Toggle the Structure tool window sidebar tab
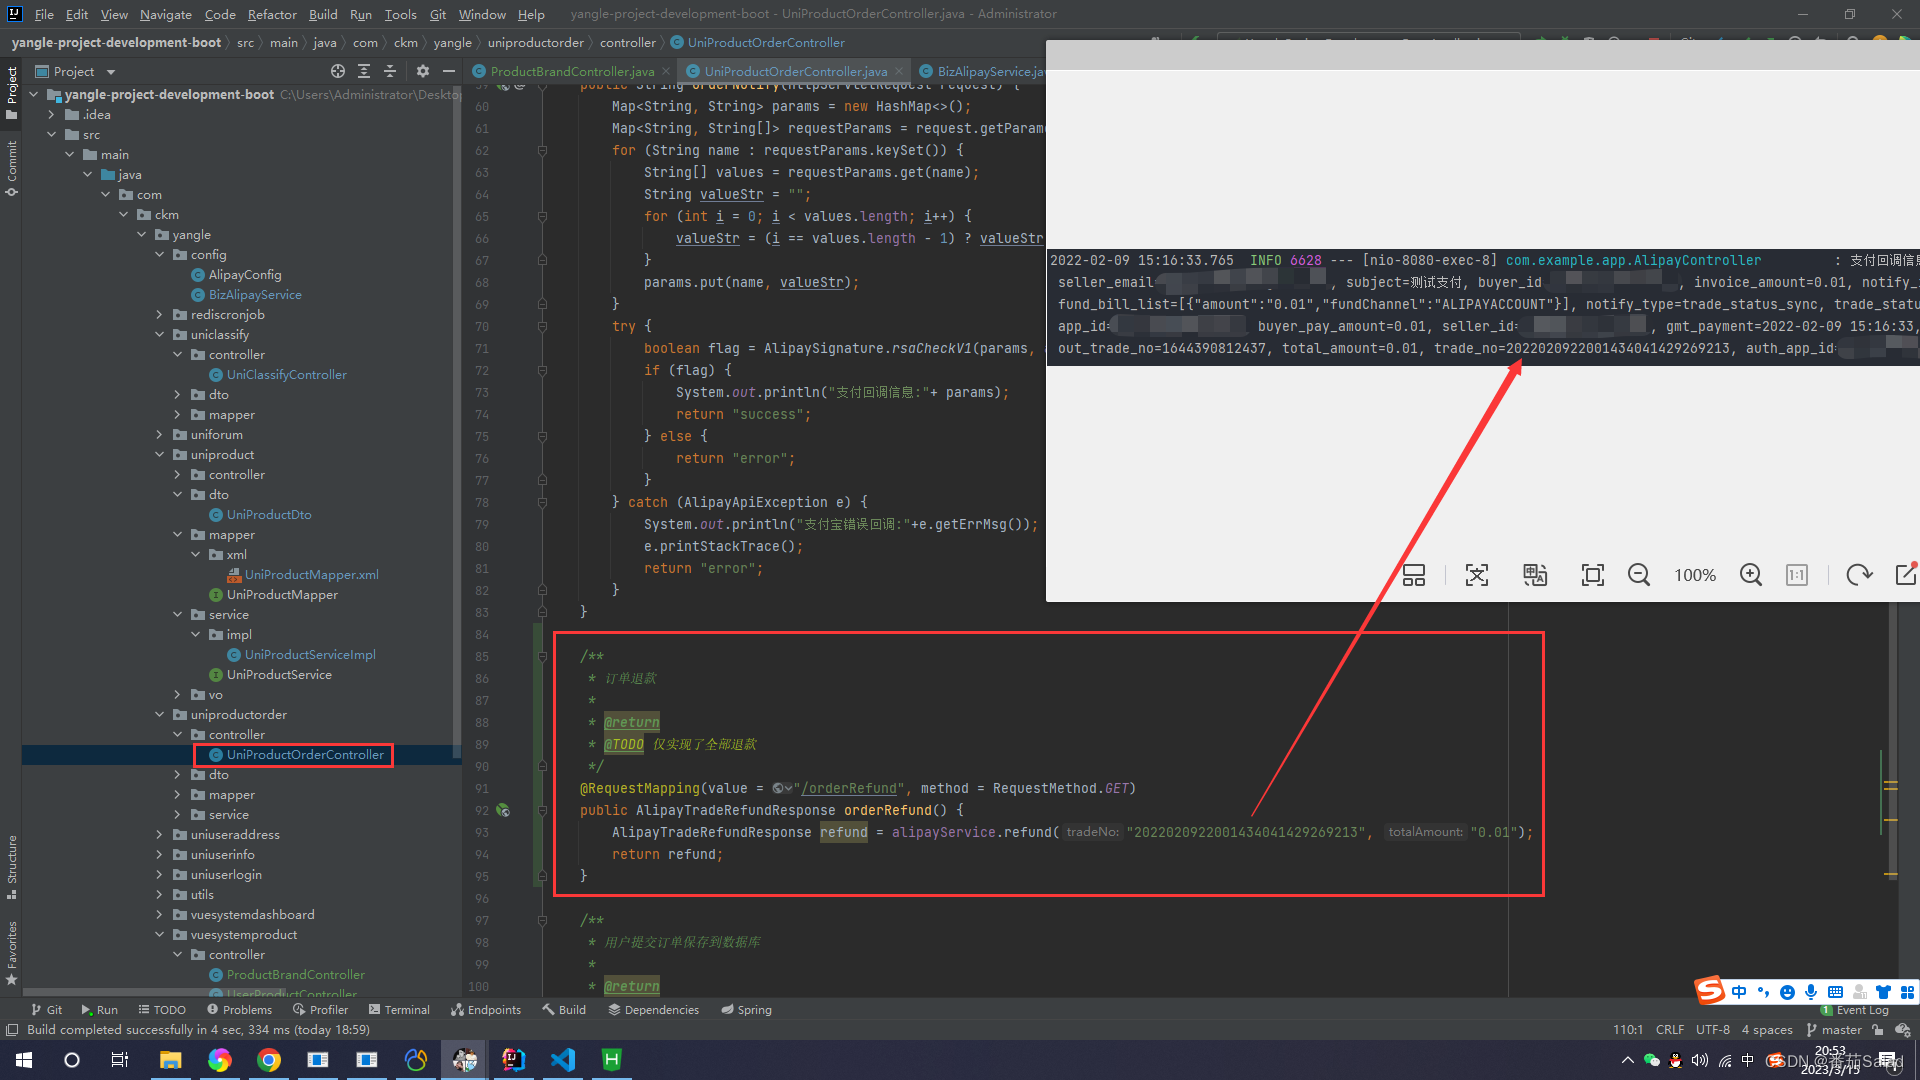Image resolution: width=1920 pixels, height=1080 pixels. [11, 867]
